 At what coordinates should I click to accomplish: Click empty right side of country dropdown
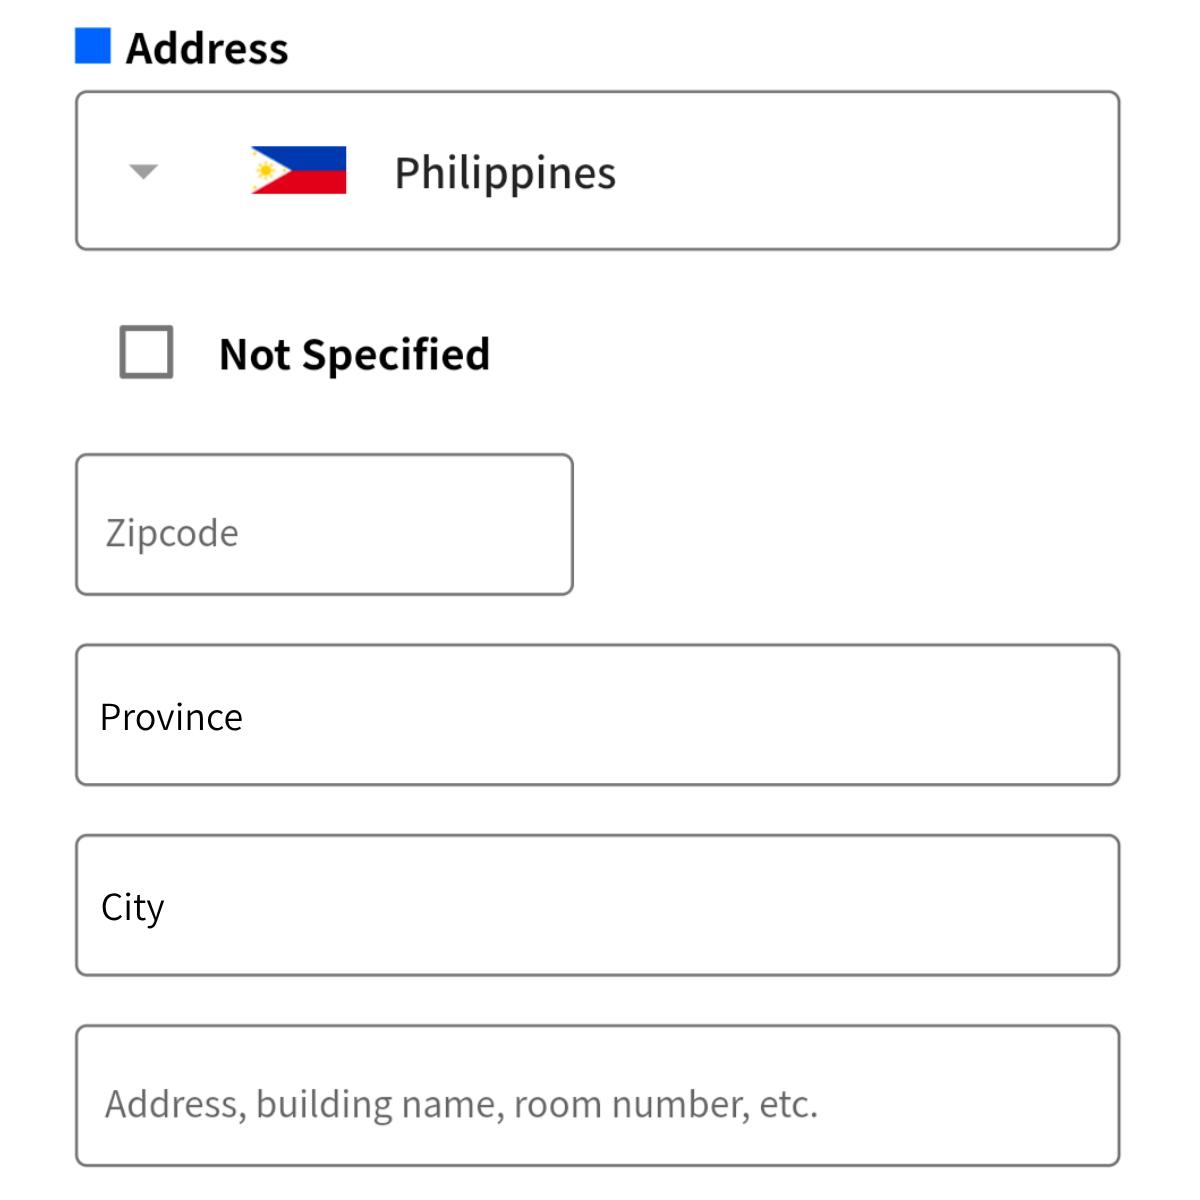[900, 171]
